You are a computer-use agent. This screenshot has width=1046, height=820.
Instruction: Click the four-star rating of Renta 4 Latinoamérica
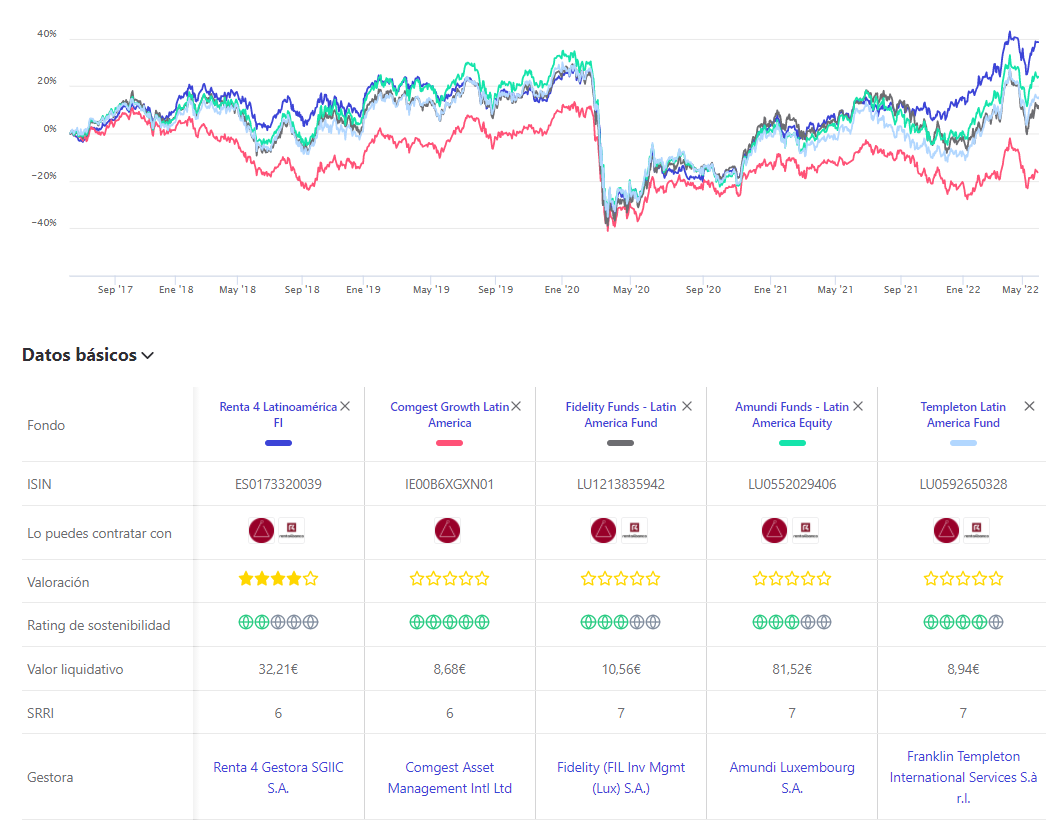(278, 578)
